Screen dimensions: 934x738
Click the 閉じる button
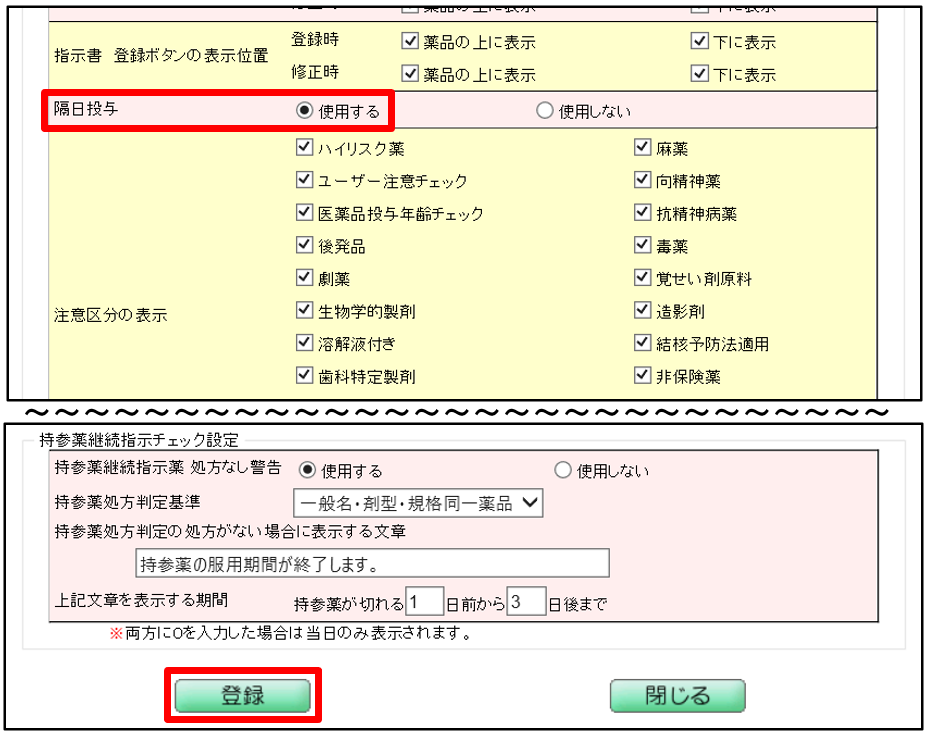tap(677, 696)
